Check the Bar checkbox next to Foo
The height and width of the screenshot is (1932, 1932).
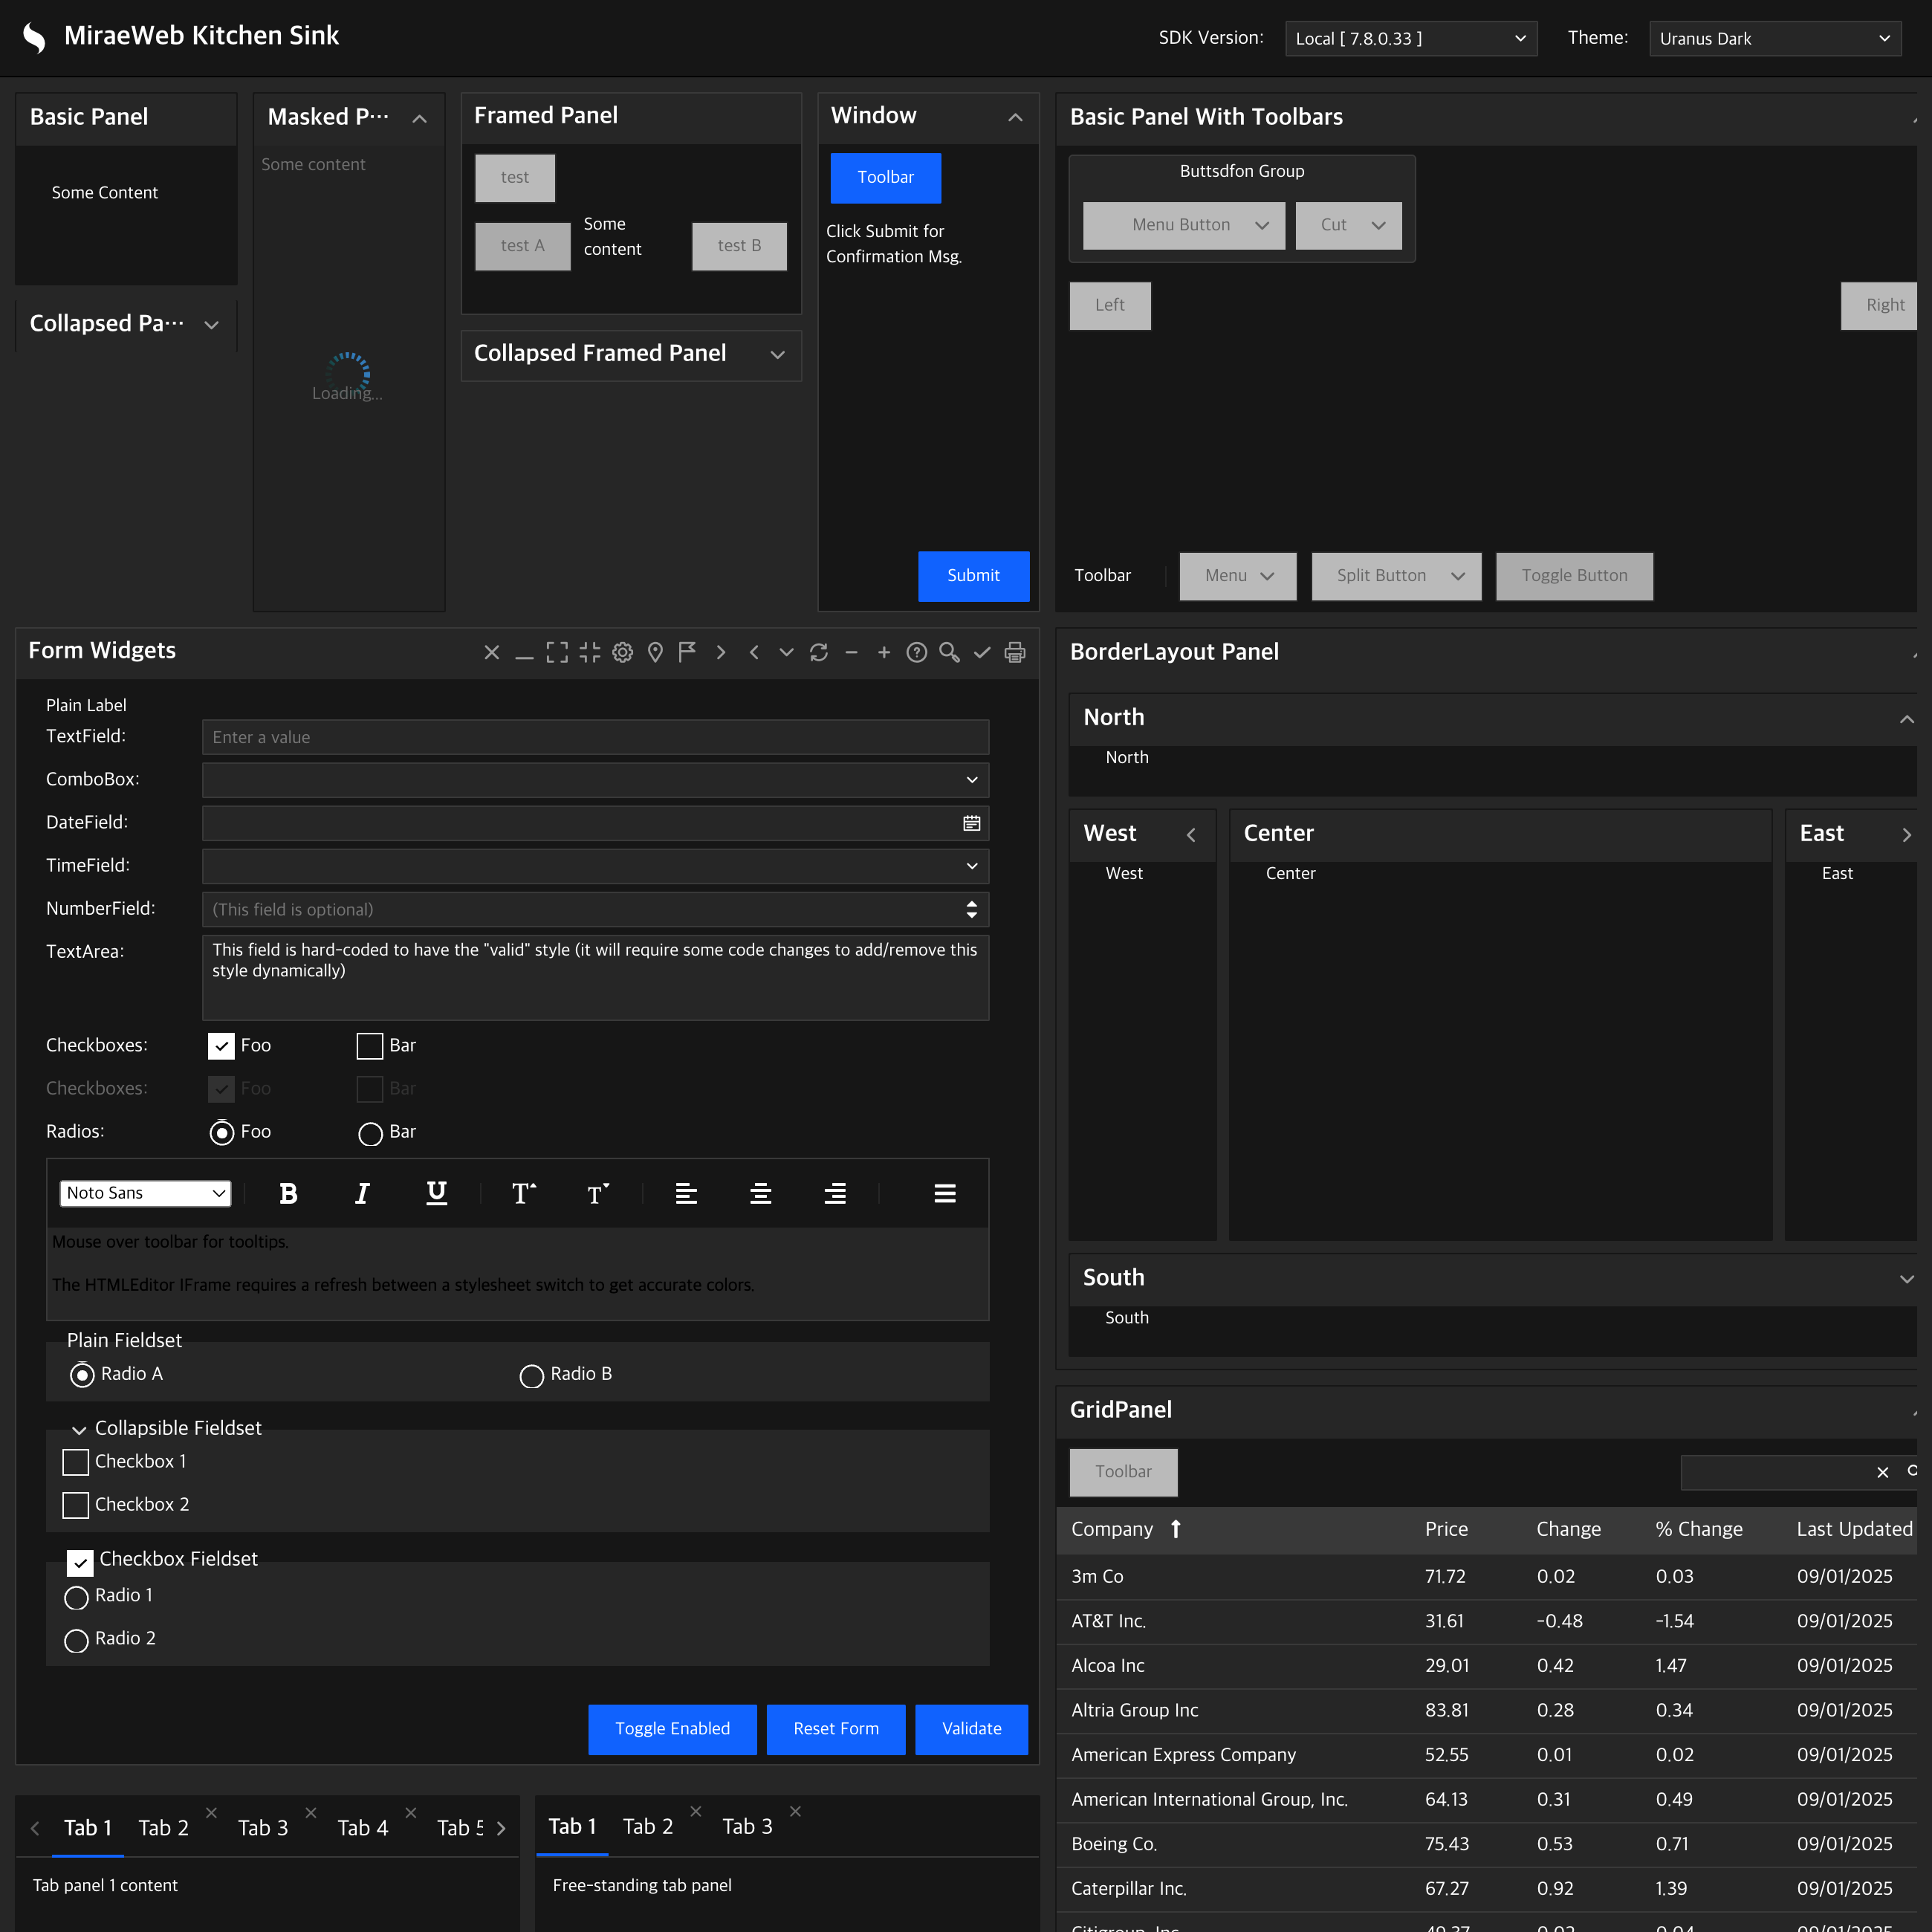pyautogui.click(x=369, y=1046)
